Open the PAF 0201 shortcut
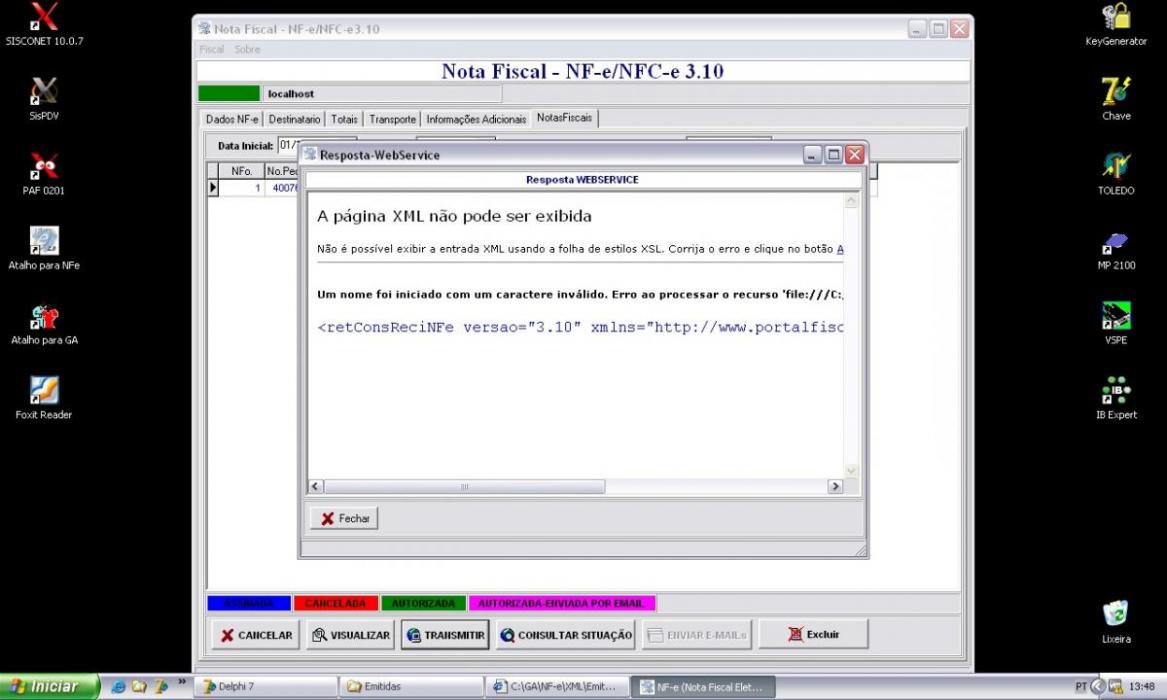The image size is (1167, 700). 44,173
